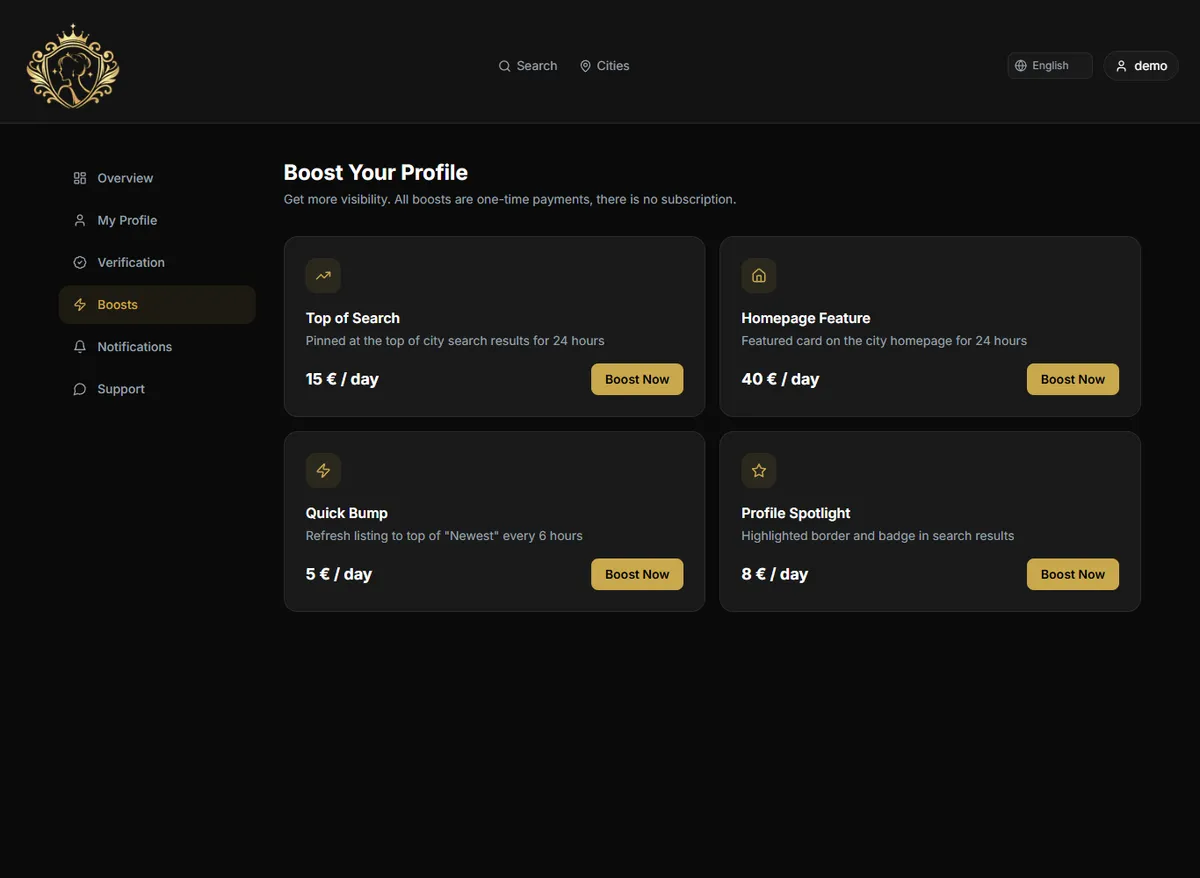Go to Overview in the sidebar
Screen dimensions: 1200x878
click(x=157, y=178)
